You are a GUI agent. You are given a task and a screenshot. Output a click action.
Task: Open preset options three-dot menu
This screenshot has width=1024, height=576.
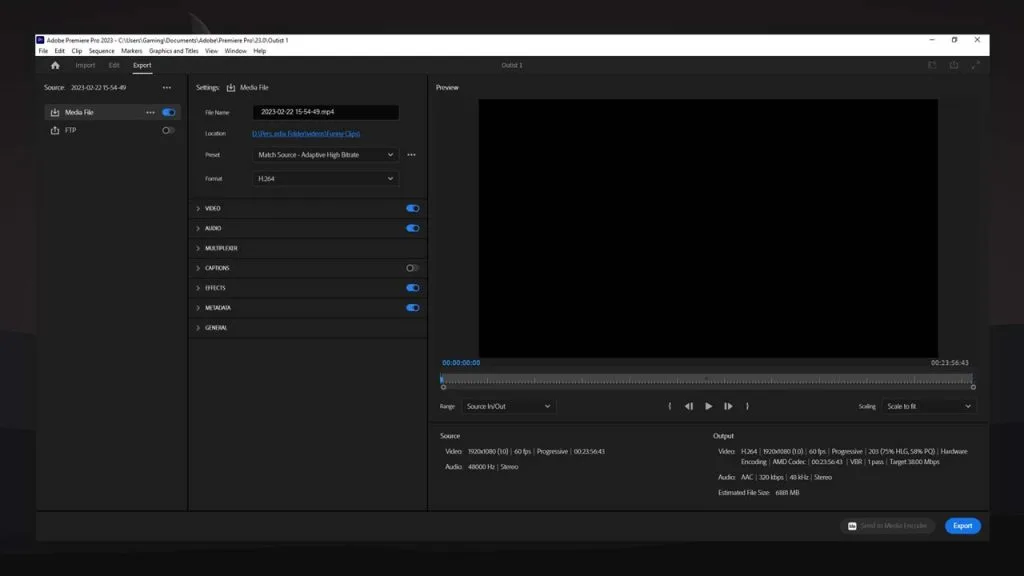tap(411, 155)
